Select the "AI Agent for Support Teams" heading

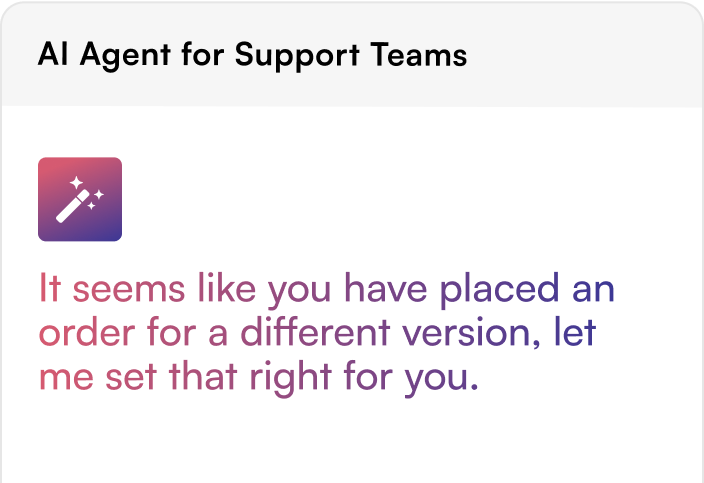pos(252,55)
